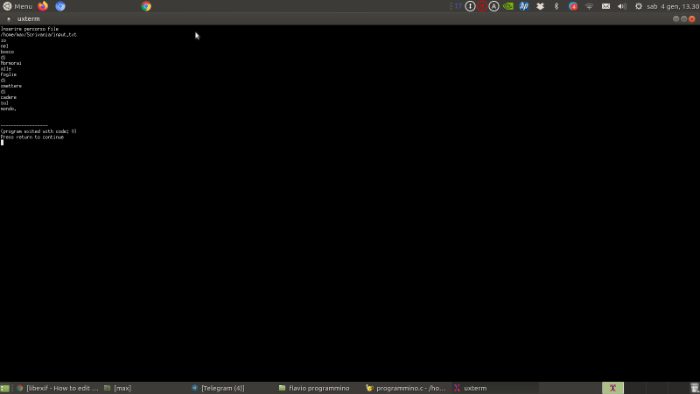Open the trash icon in the bottom panel
This screenshot has height=394, width=700.
[x=694, y=388]
